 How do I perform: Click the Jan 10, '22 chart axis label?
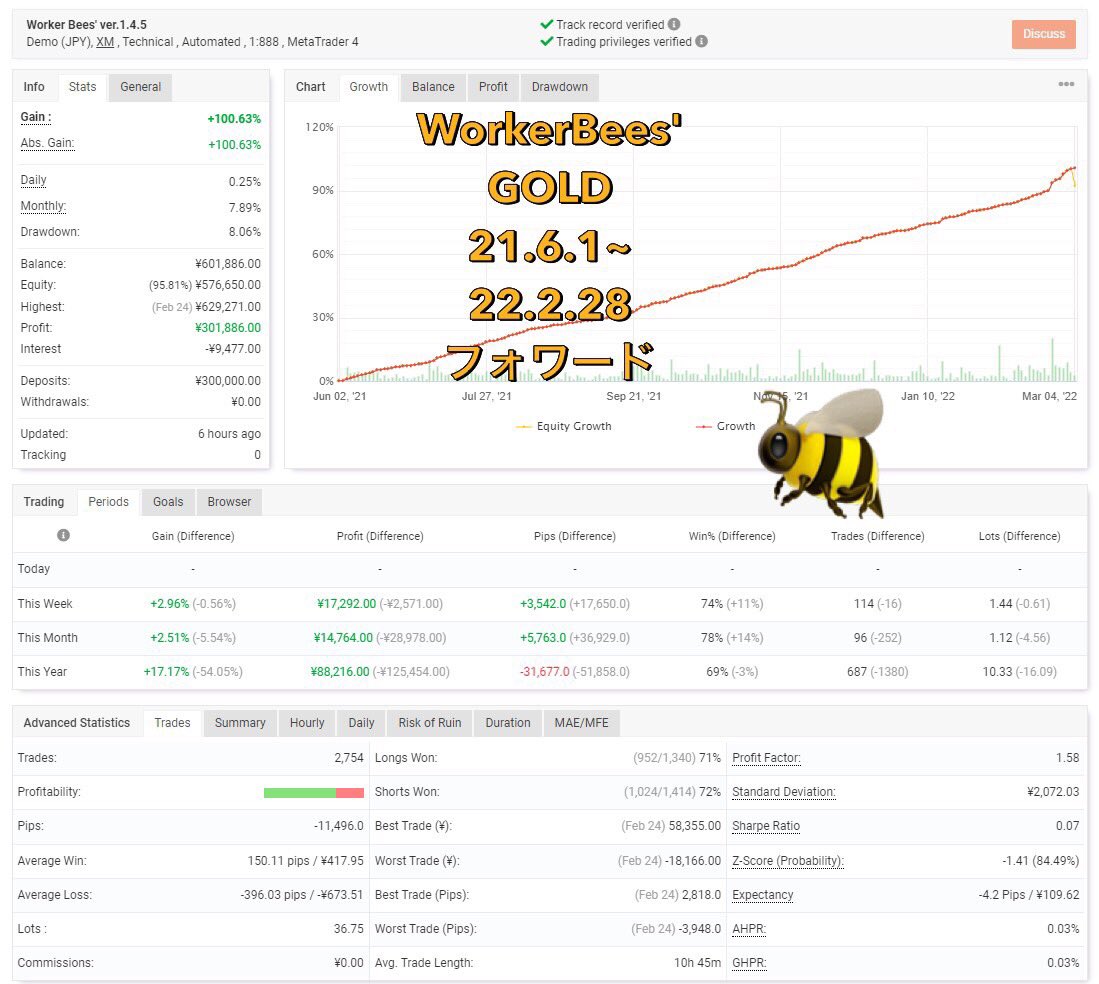(927, 396)
